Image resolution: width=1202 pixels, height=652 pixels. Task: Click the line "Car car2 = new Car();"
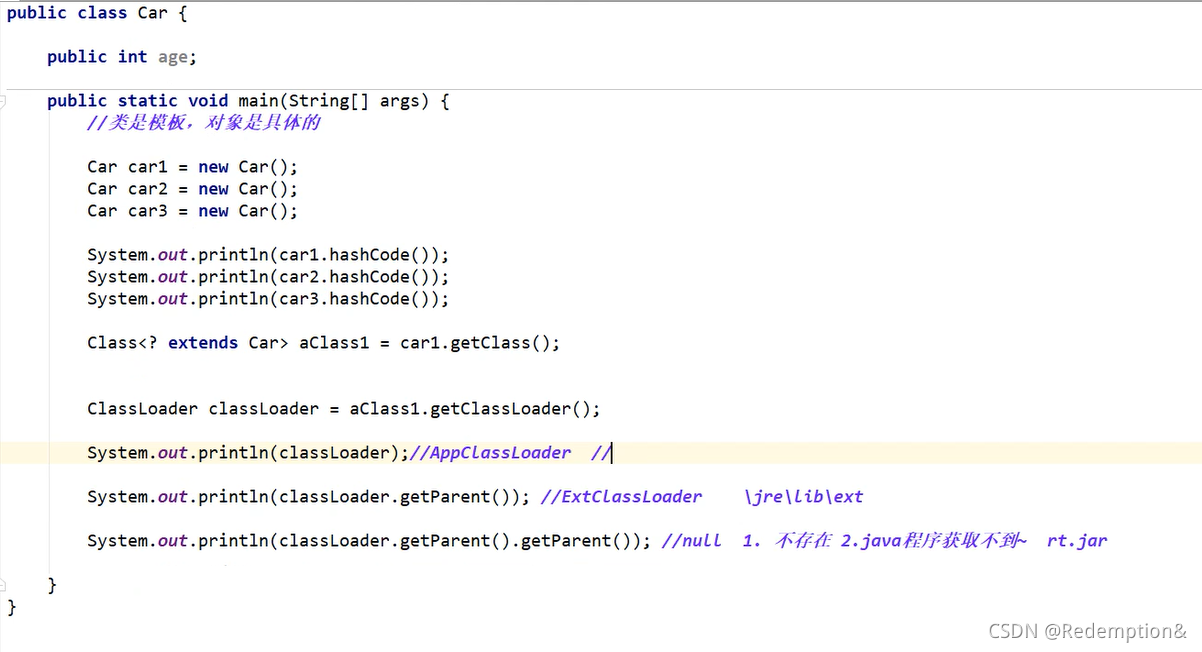(192, 189)
